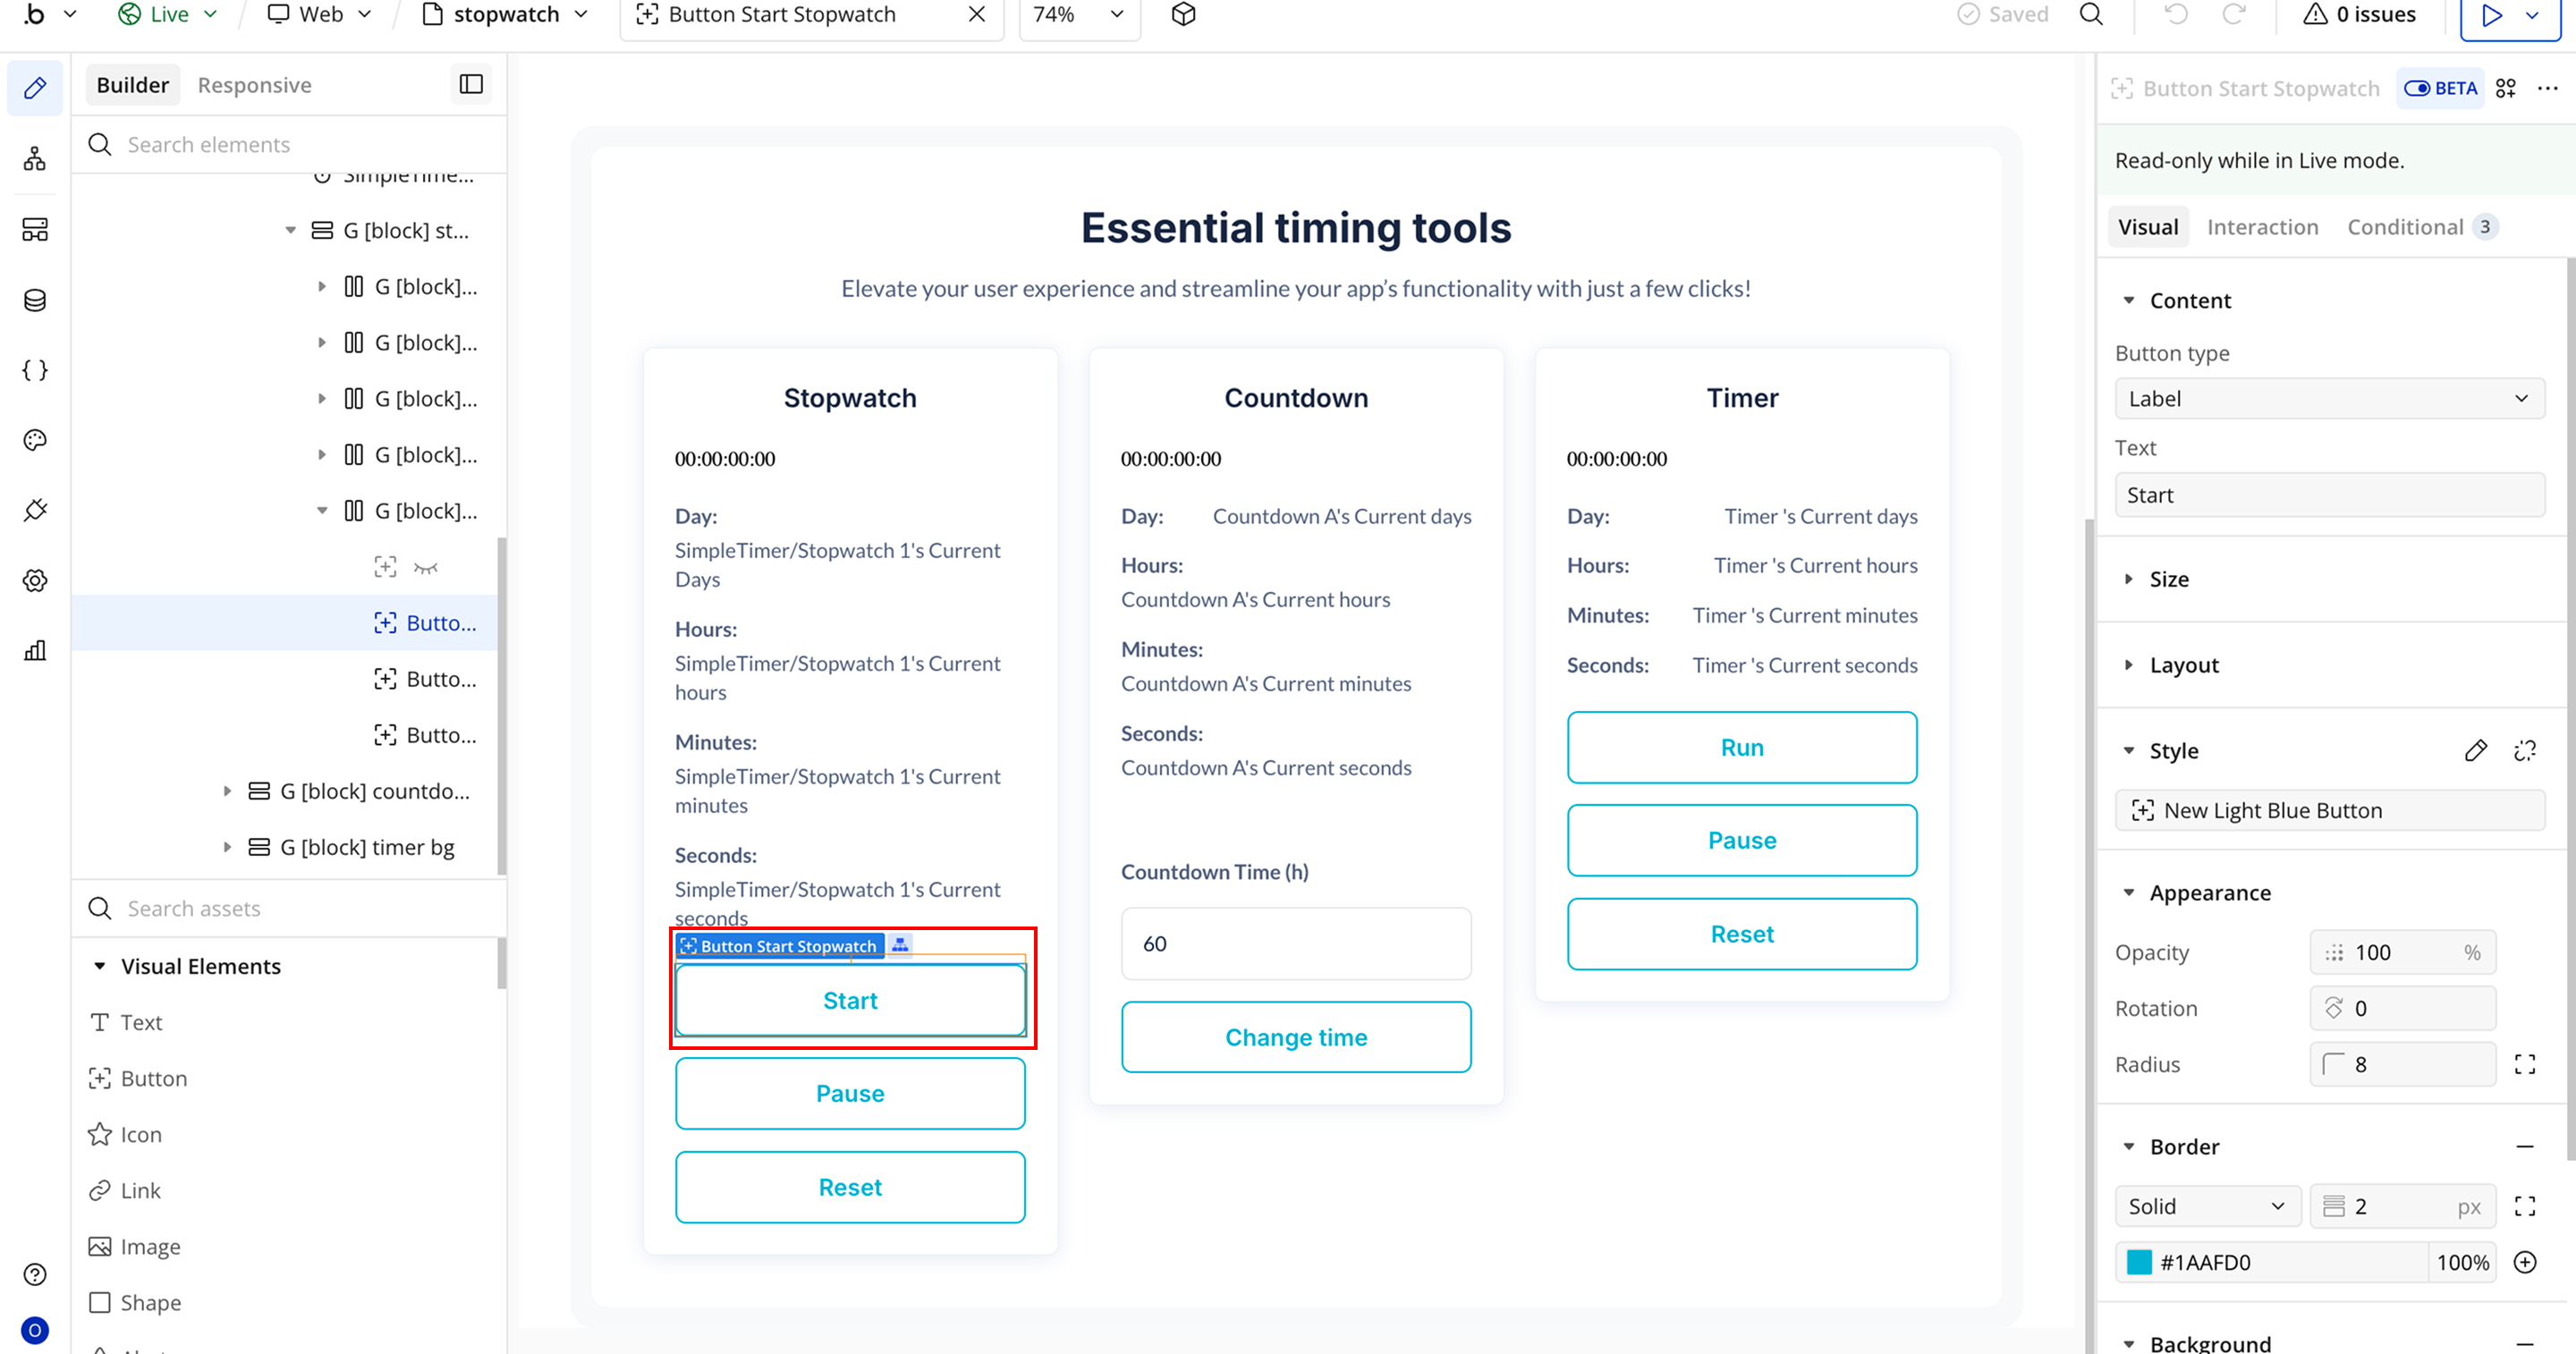
Task: Click the edit style pencil icon
Action: click(2475, 751)
